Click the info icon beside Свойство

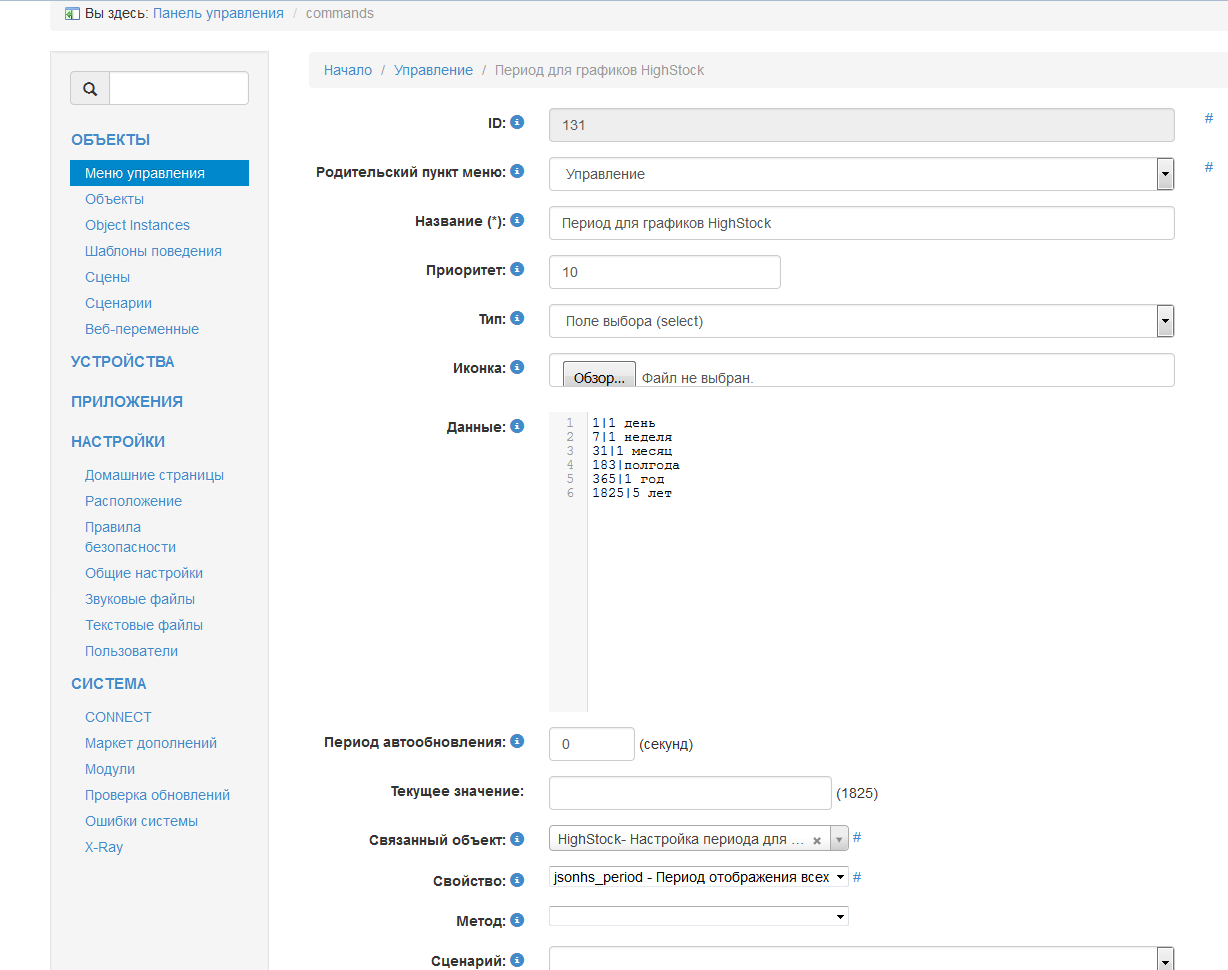click(x=517, y=880)
